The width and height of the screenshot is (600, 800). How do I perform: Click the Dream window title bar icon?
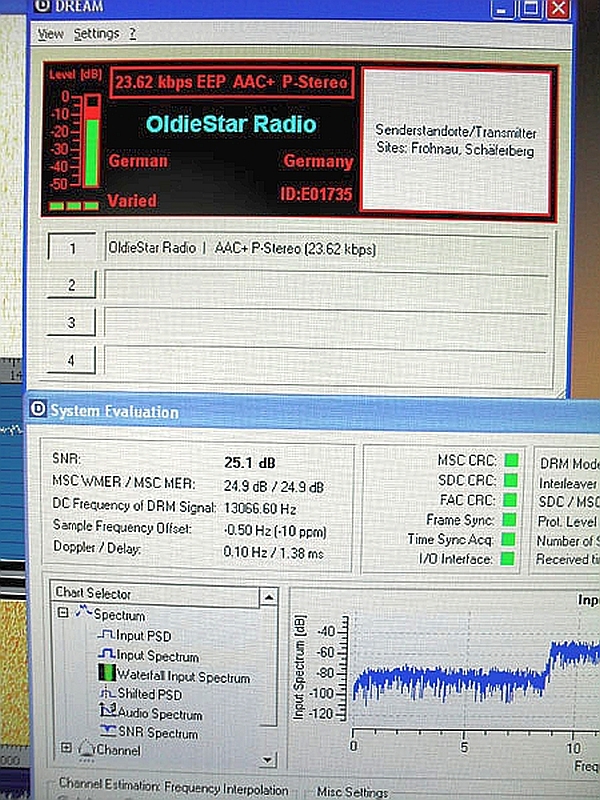tap(44, 5)
